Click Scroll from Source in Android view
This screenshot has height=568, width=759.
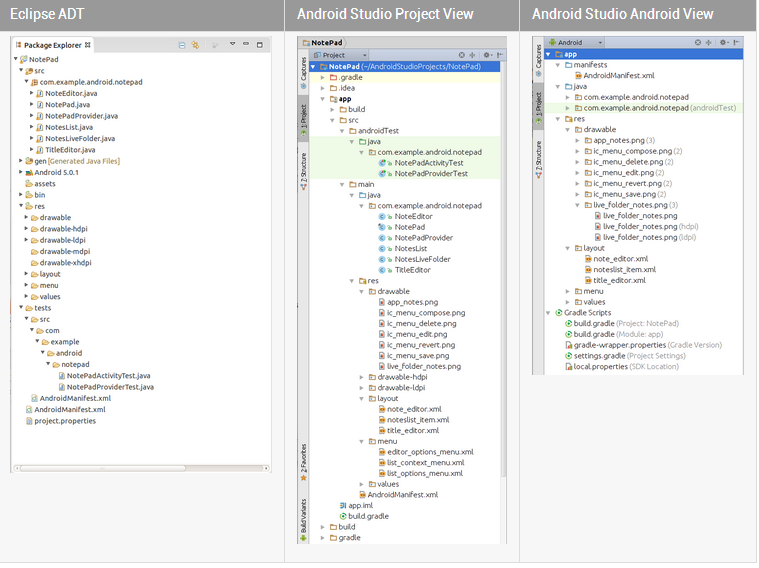[698, 43]
